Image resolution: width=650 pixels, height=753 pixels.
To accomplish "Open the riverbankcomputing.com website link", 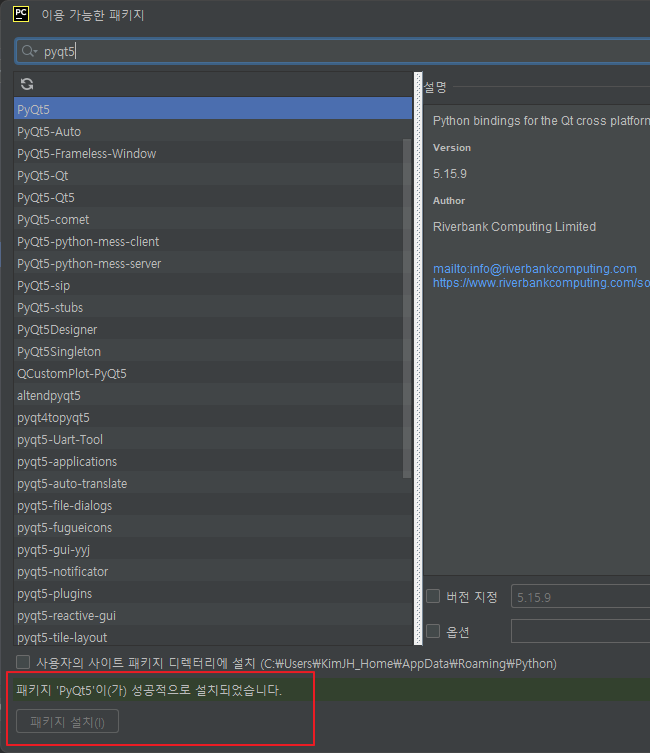I will pos(542,283).
